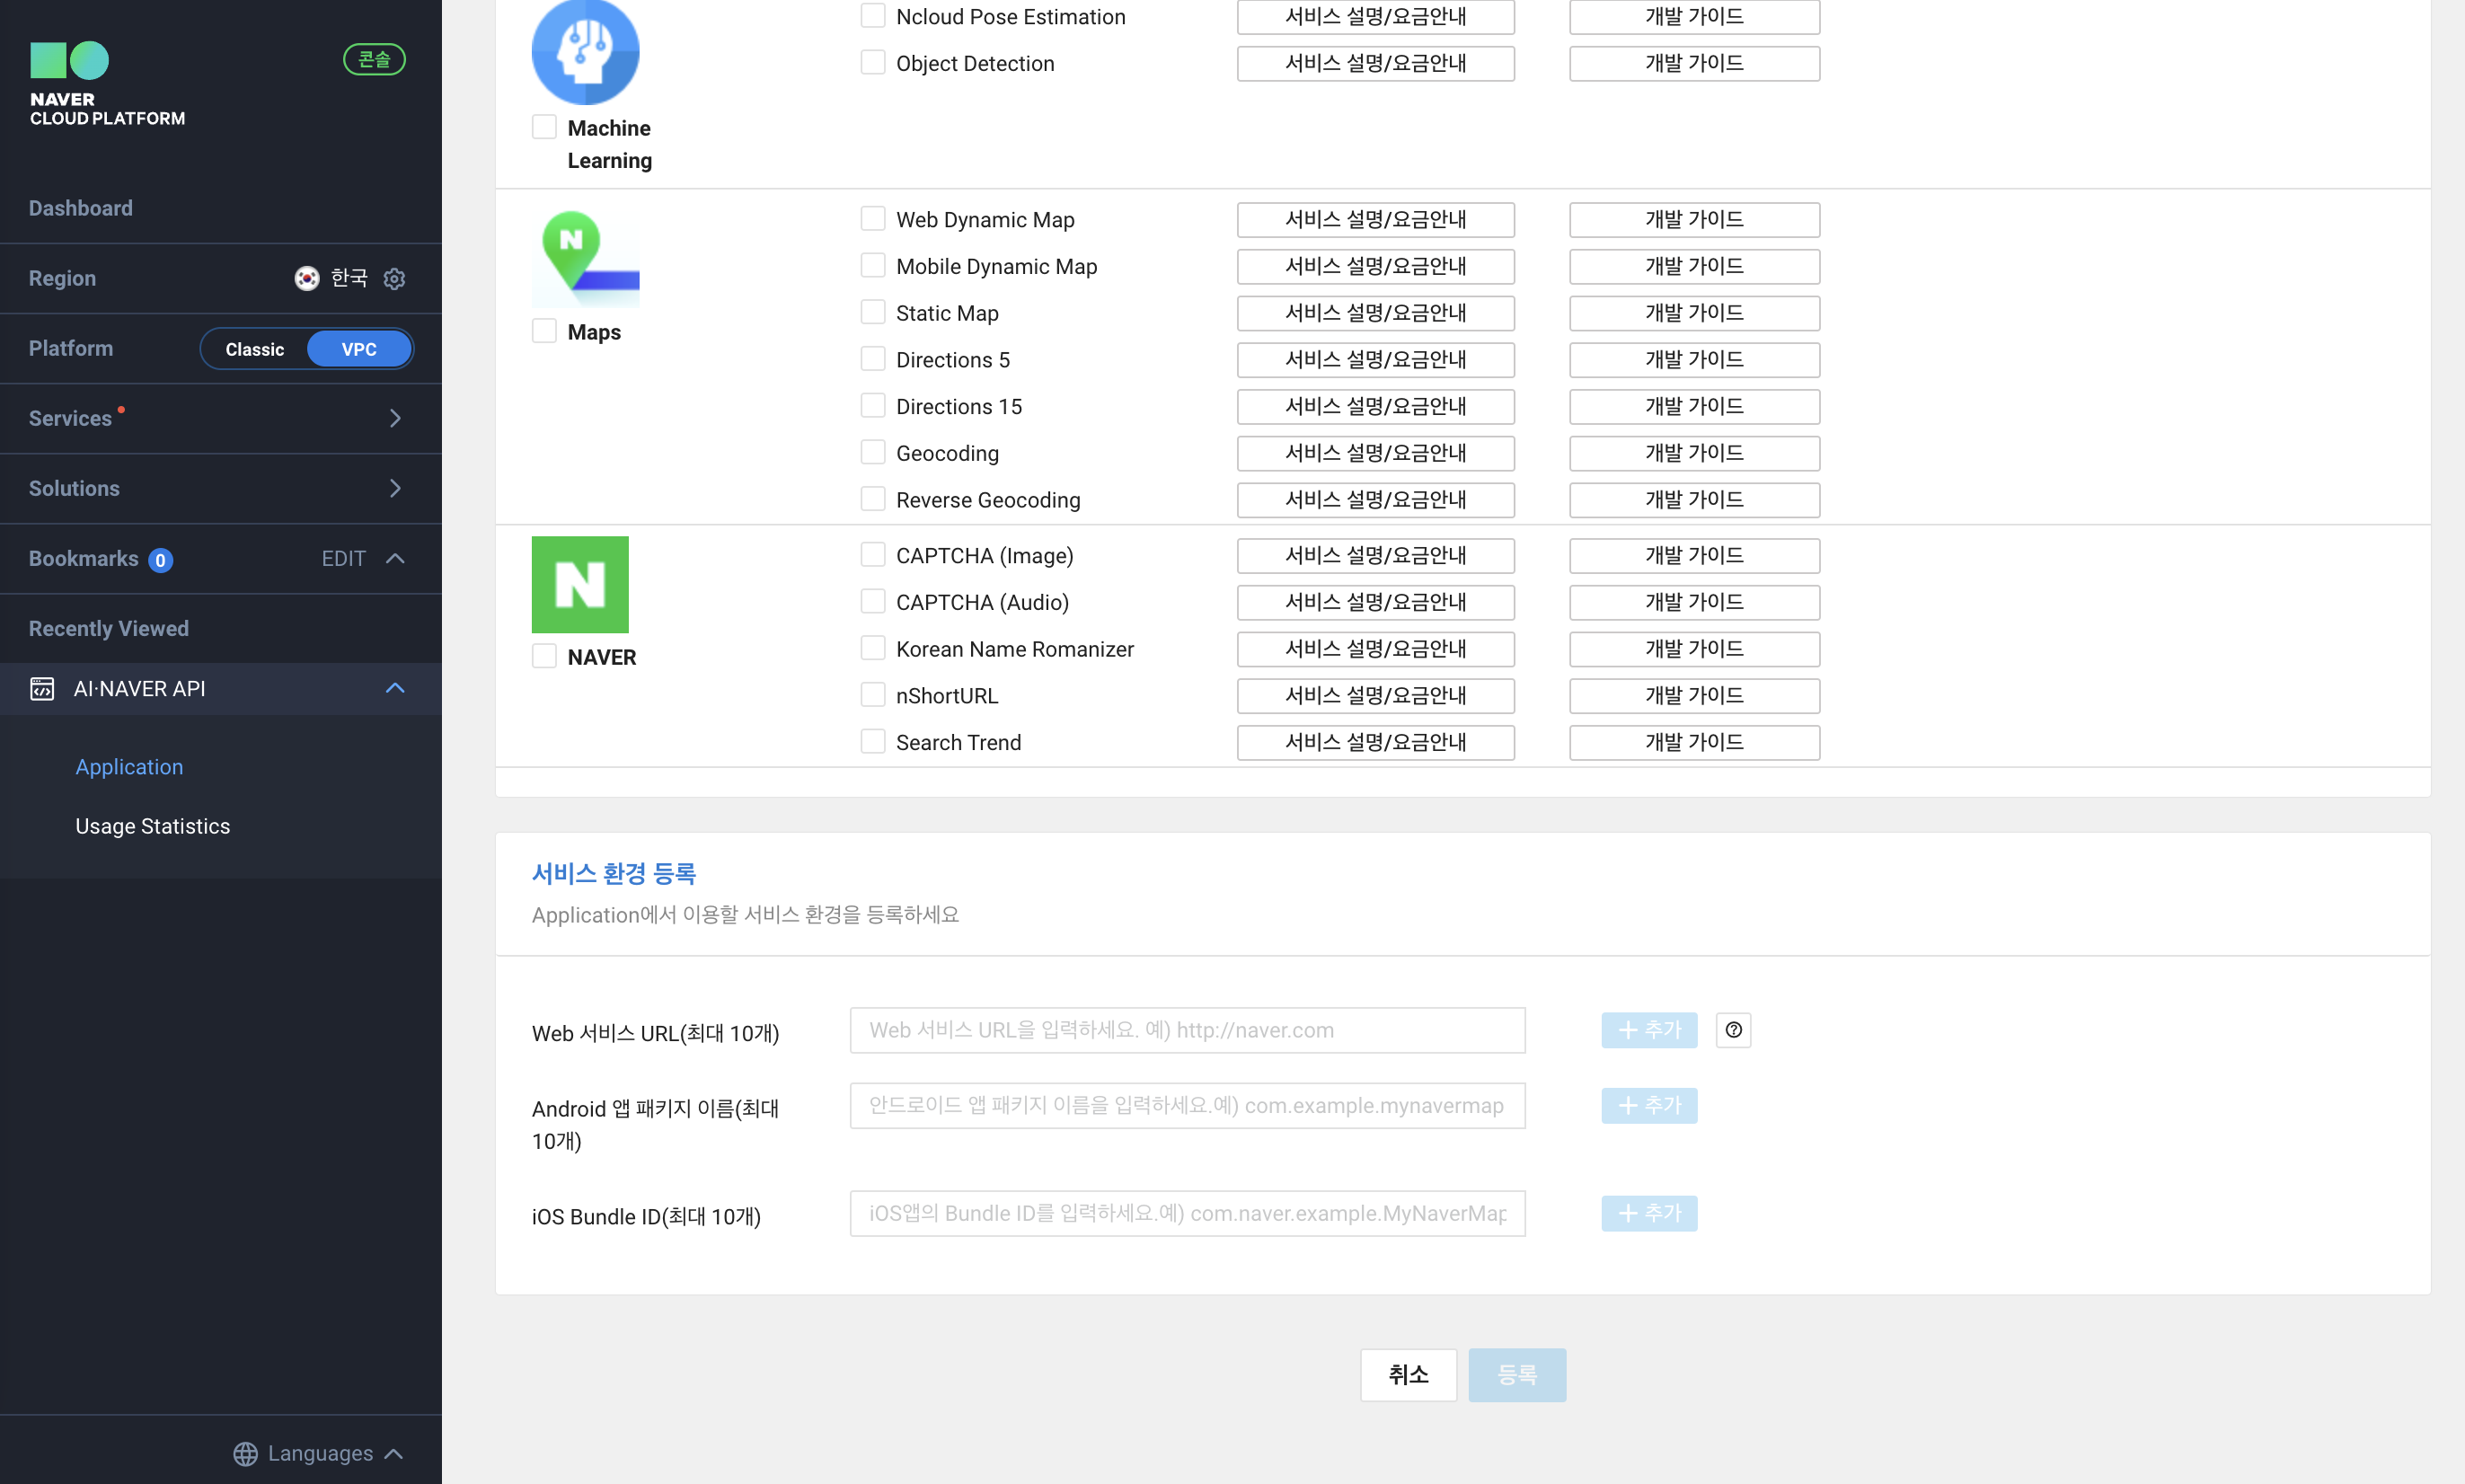
Task: Expand the Solutions menu chevron
Action: click(x=395, y=488)
